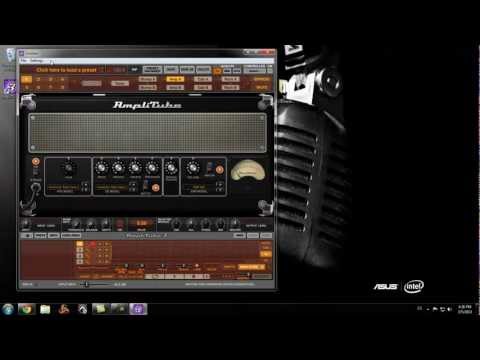The height and width of the screenshot is (360, 480).
Task: Click the fourth recorder track icon
Action: click(x=80, y=262)
